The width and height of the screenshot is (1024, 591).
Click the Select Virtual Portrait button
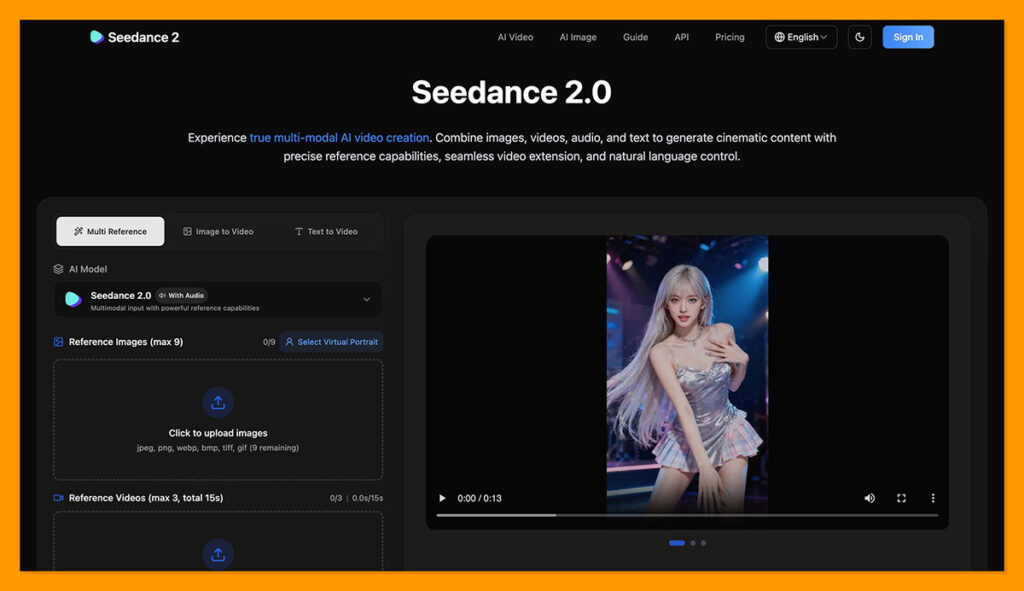pos(332,342)
